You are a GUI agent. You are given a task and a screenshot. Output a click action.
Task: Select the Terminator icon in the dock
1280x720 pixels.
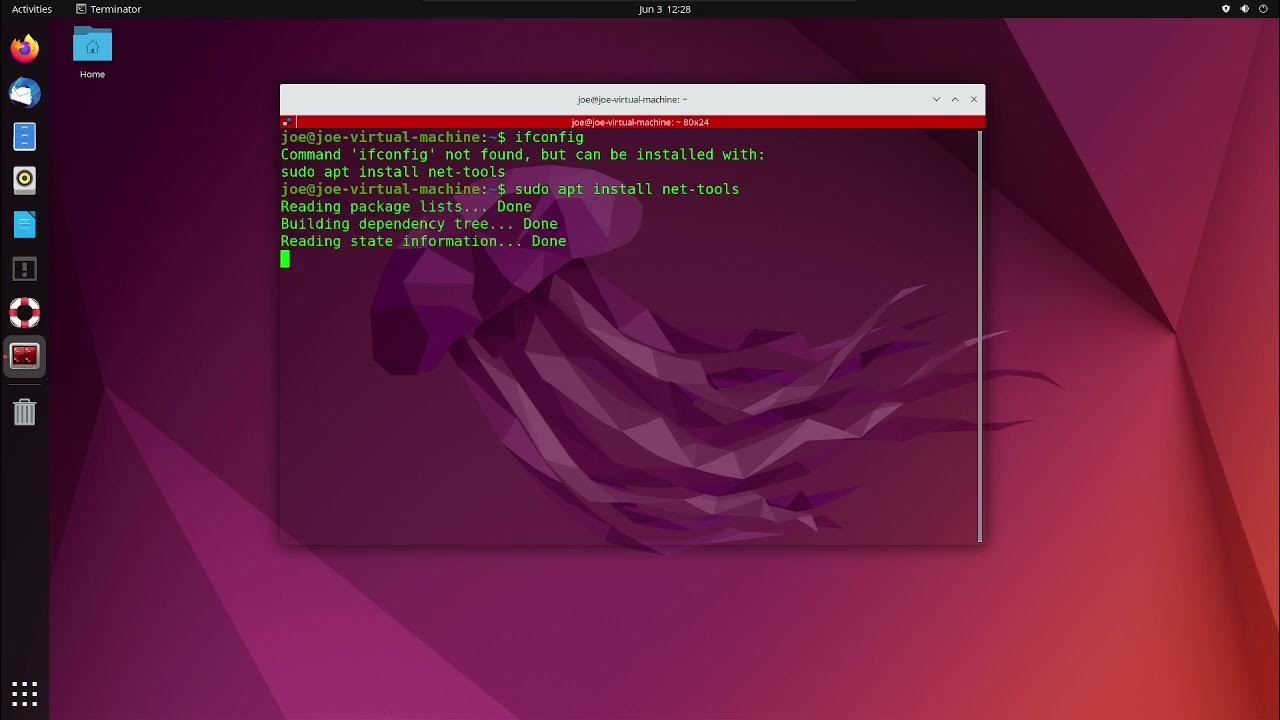tap(24, 356)
